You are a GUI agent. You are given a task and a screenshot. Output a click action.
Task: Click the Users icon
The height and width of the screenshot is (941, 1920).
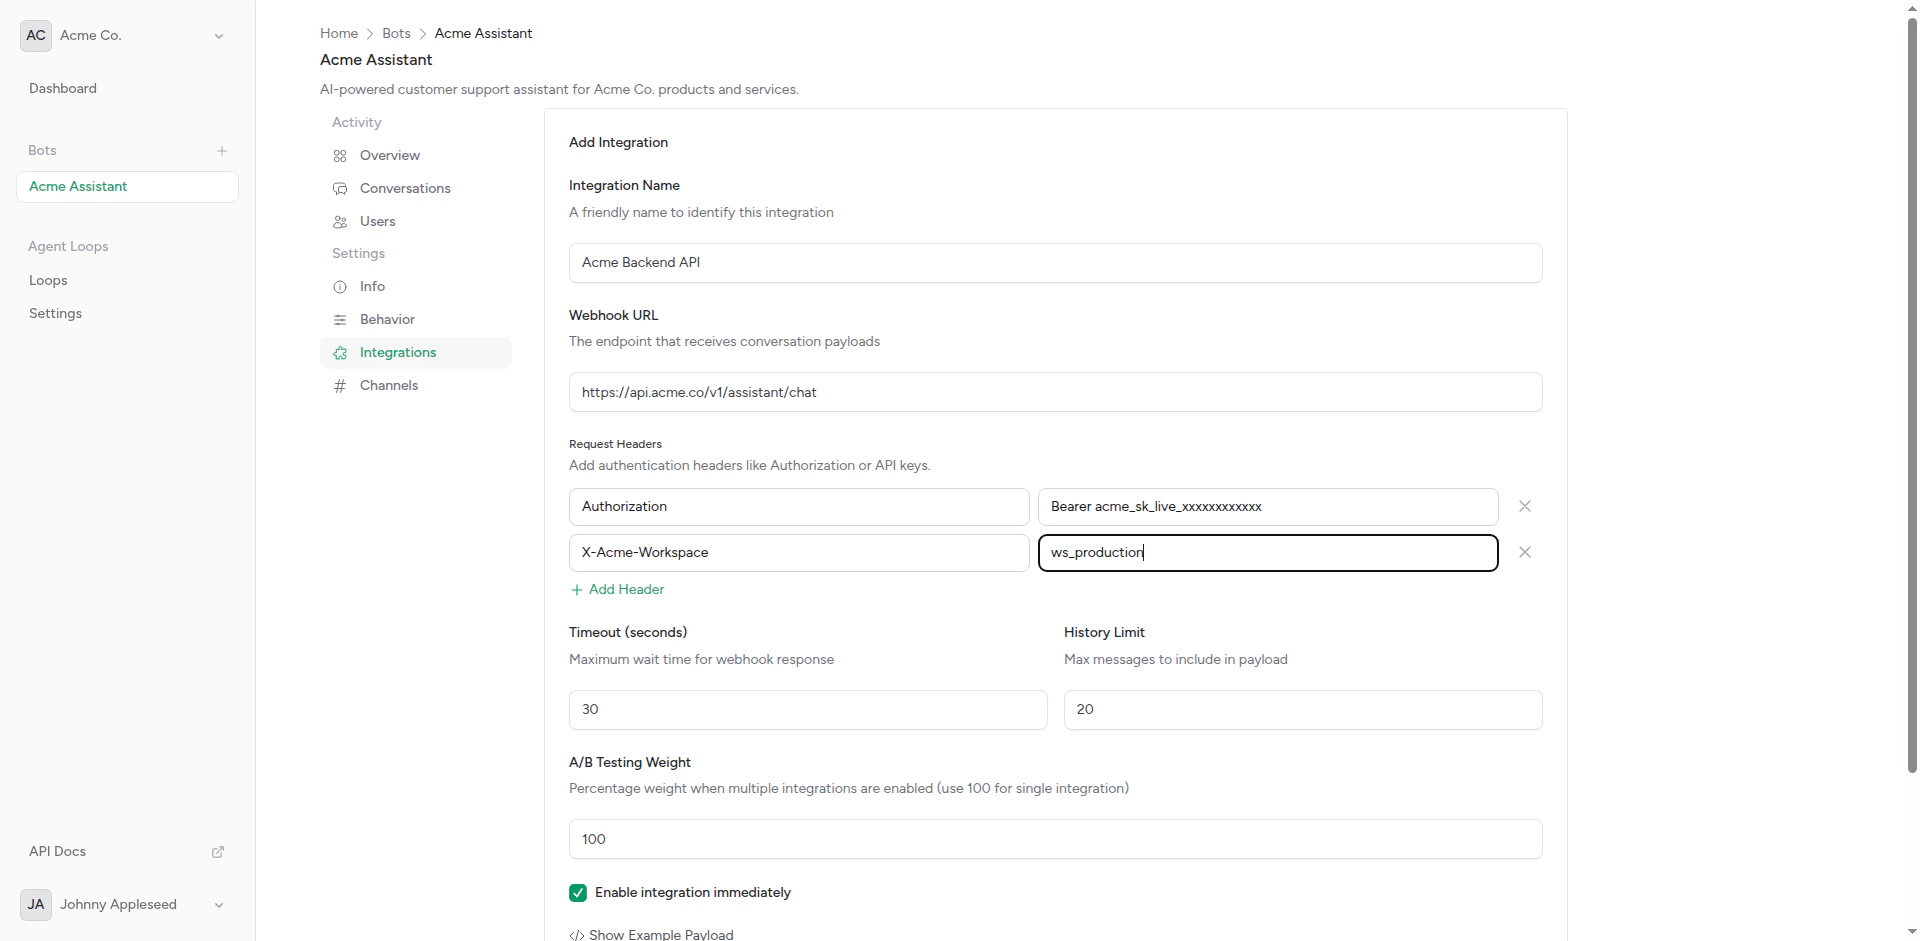tap(340, 221)
